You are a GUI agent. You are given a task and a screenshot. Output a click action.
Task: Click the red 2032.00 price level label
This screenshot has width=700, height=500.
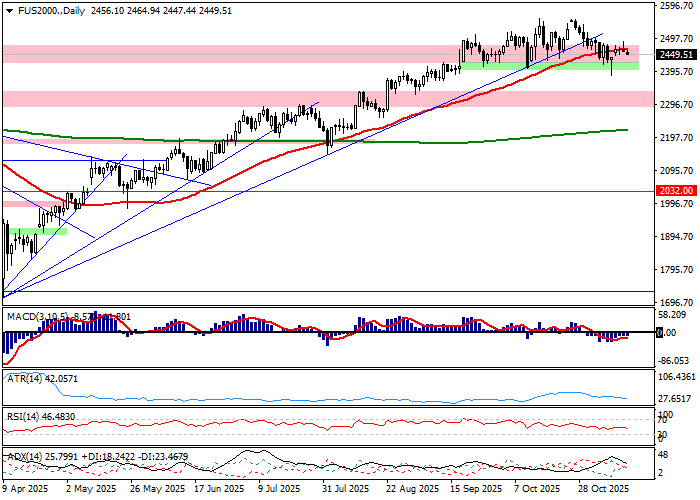[676, 190]
